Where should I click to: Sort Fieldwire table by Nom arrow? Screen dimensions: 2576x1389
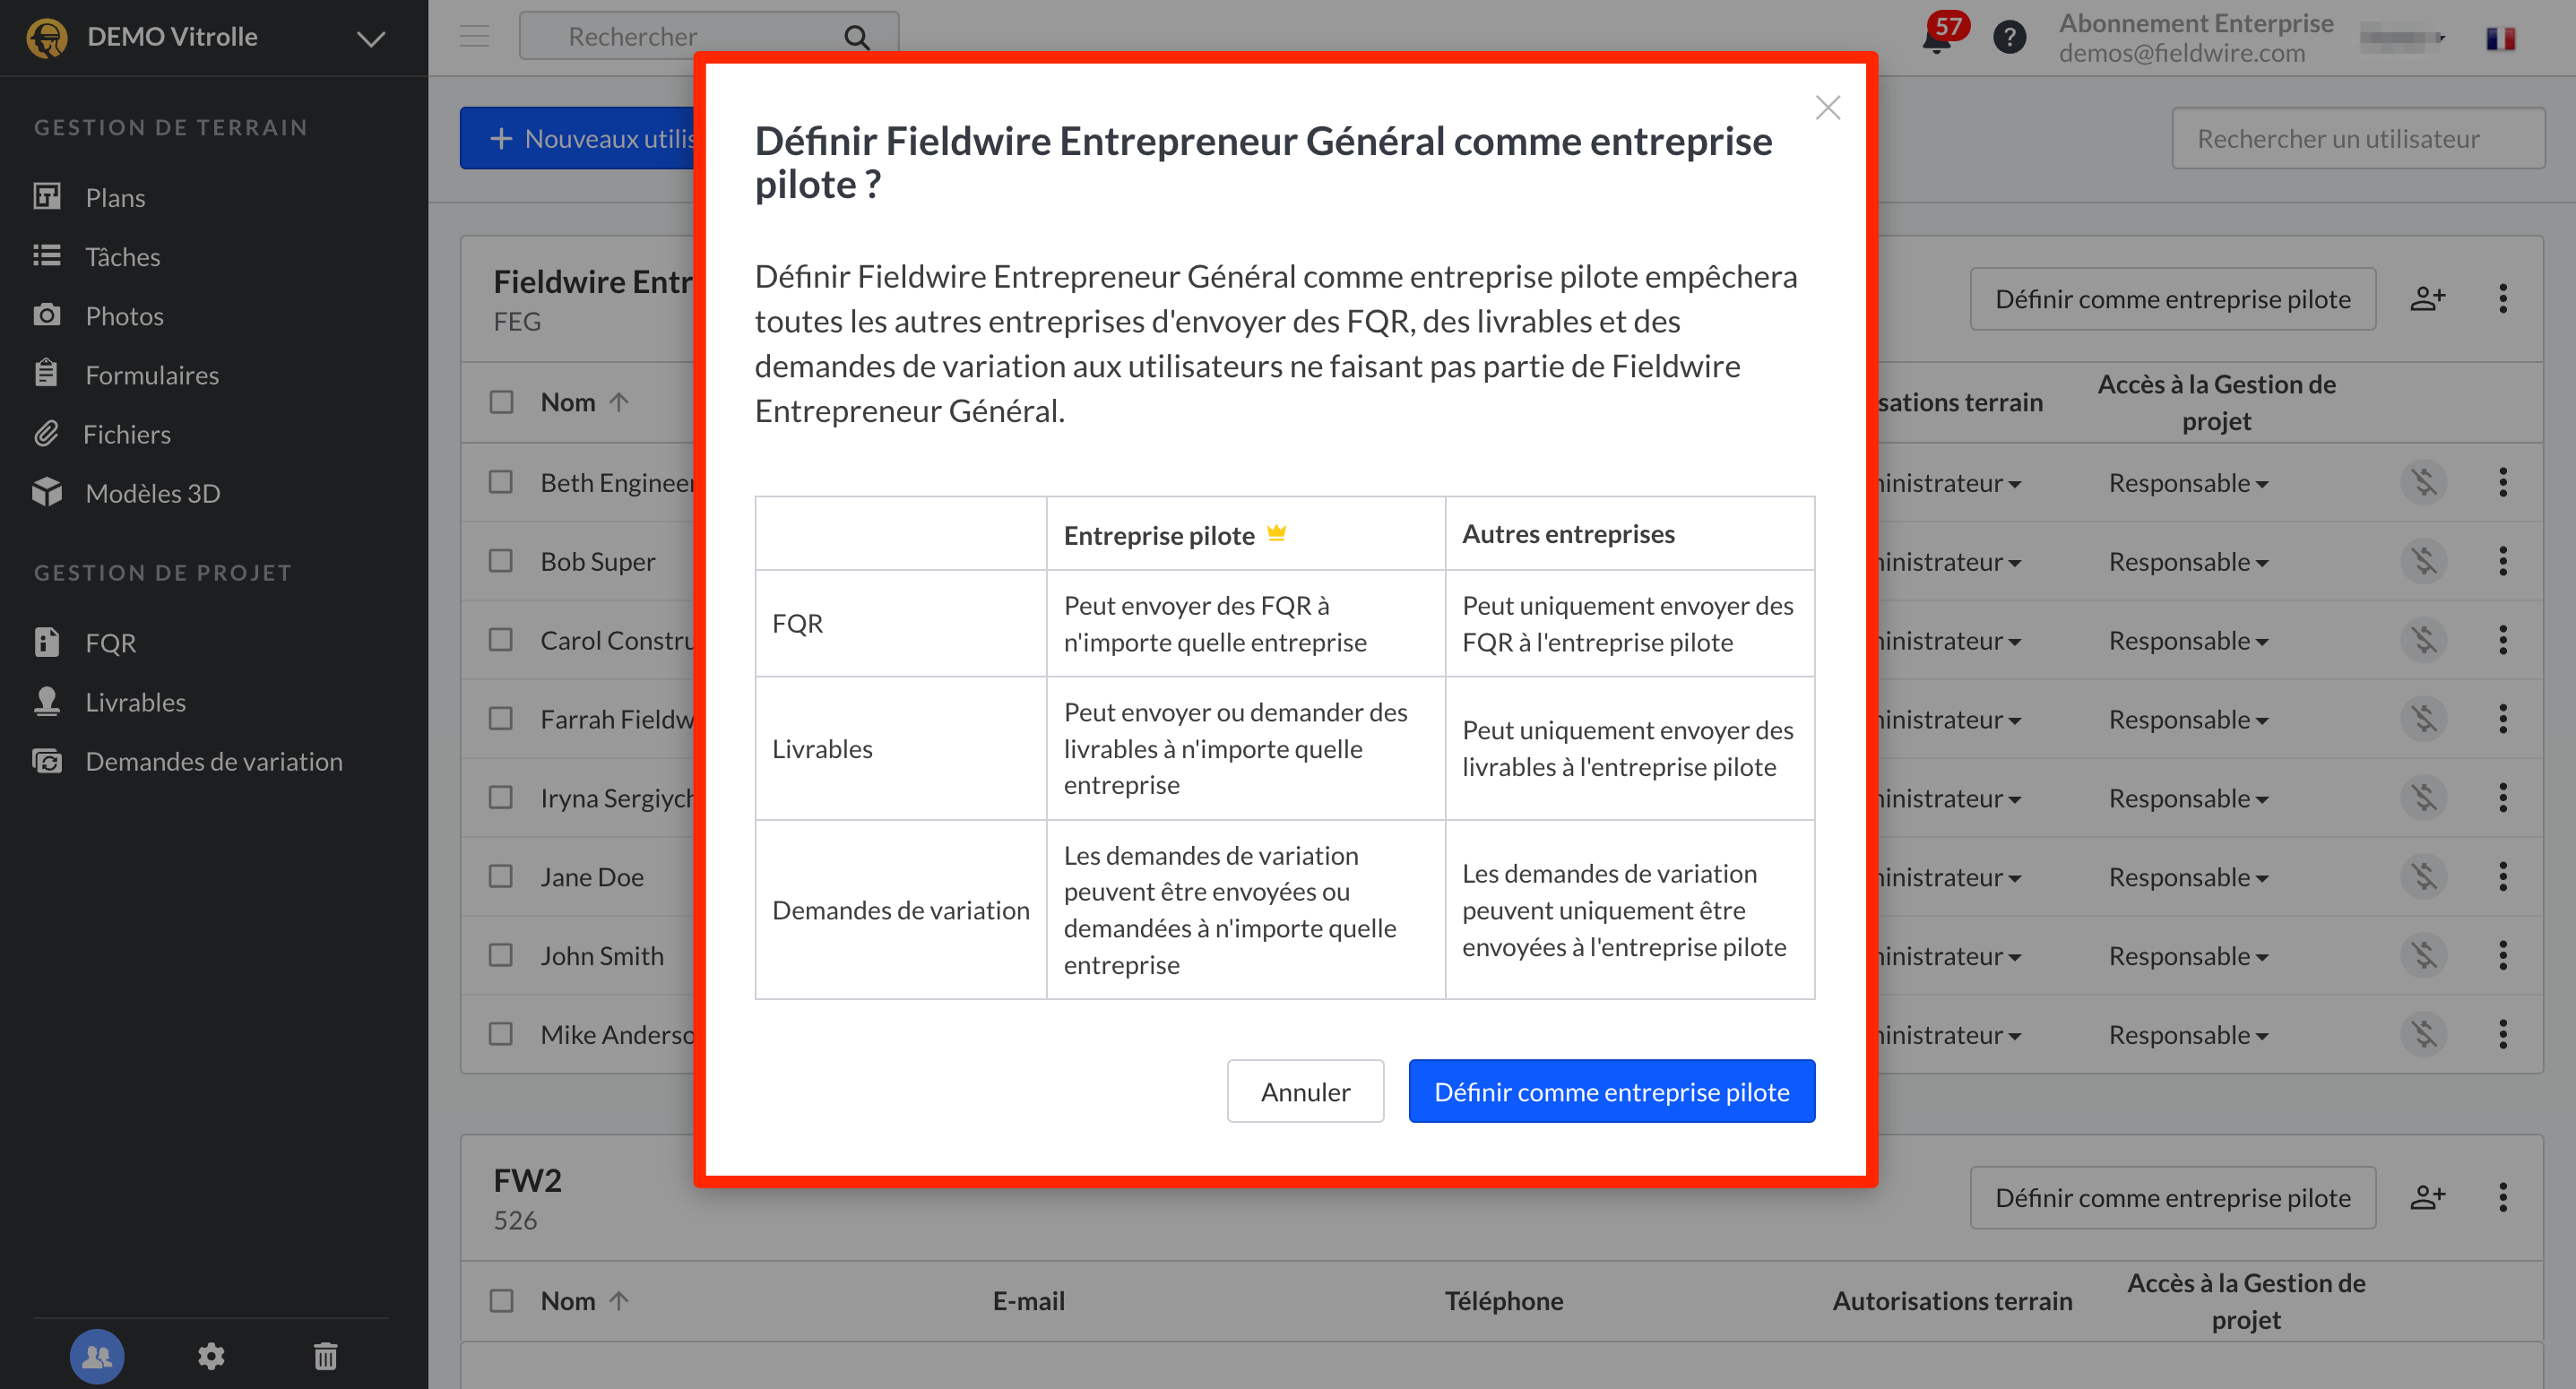click(x=619, y=402)
